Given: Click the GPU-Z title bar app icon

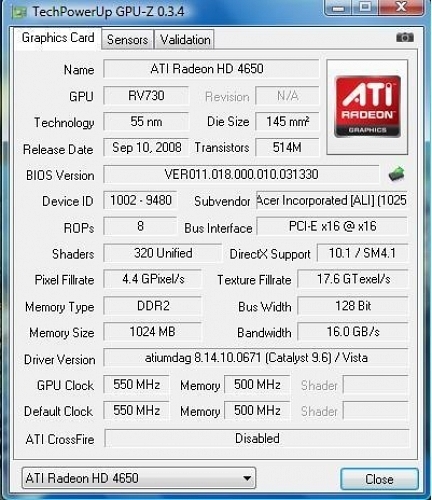Looking at the screenshot, I should [19, 12].
